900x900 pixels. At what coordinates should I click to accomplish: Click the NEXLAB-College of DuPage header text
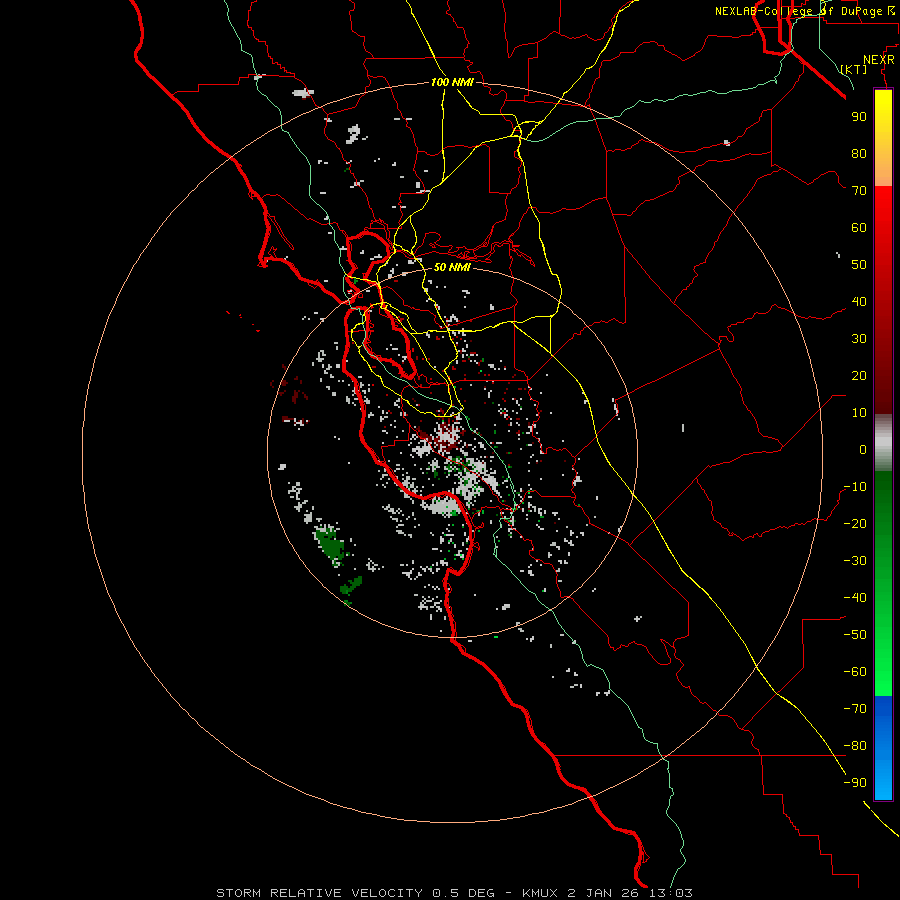point(807,11)
